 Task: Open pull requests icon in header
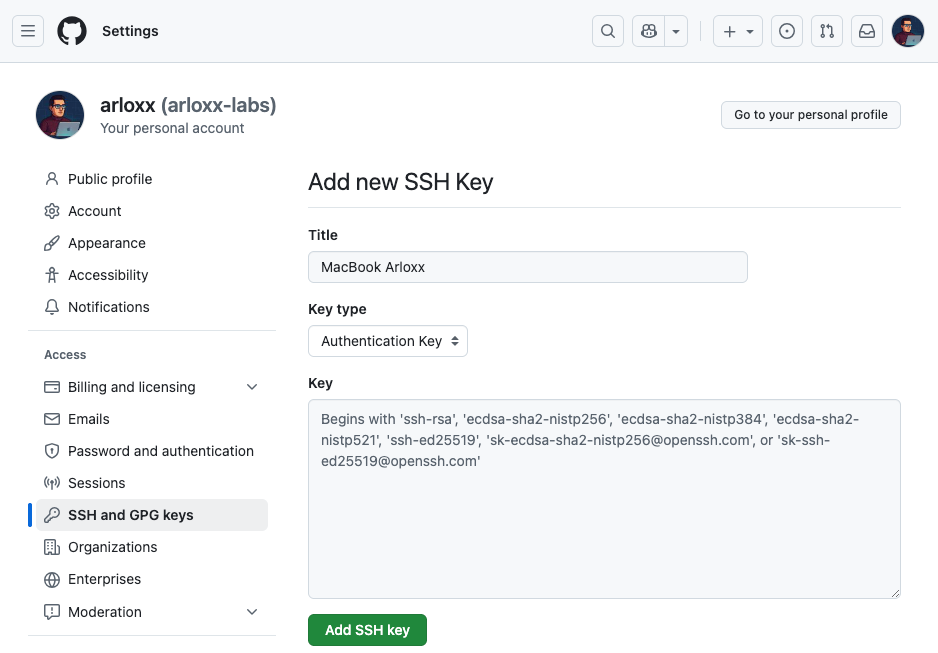[827, 31]
